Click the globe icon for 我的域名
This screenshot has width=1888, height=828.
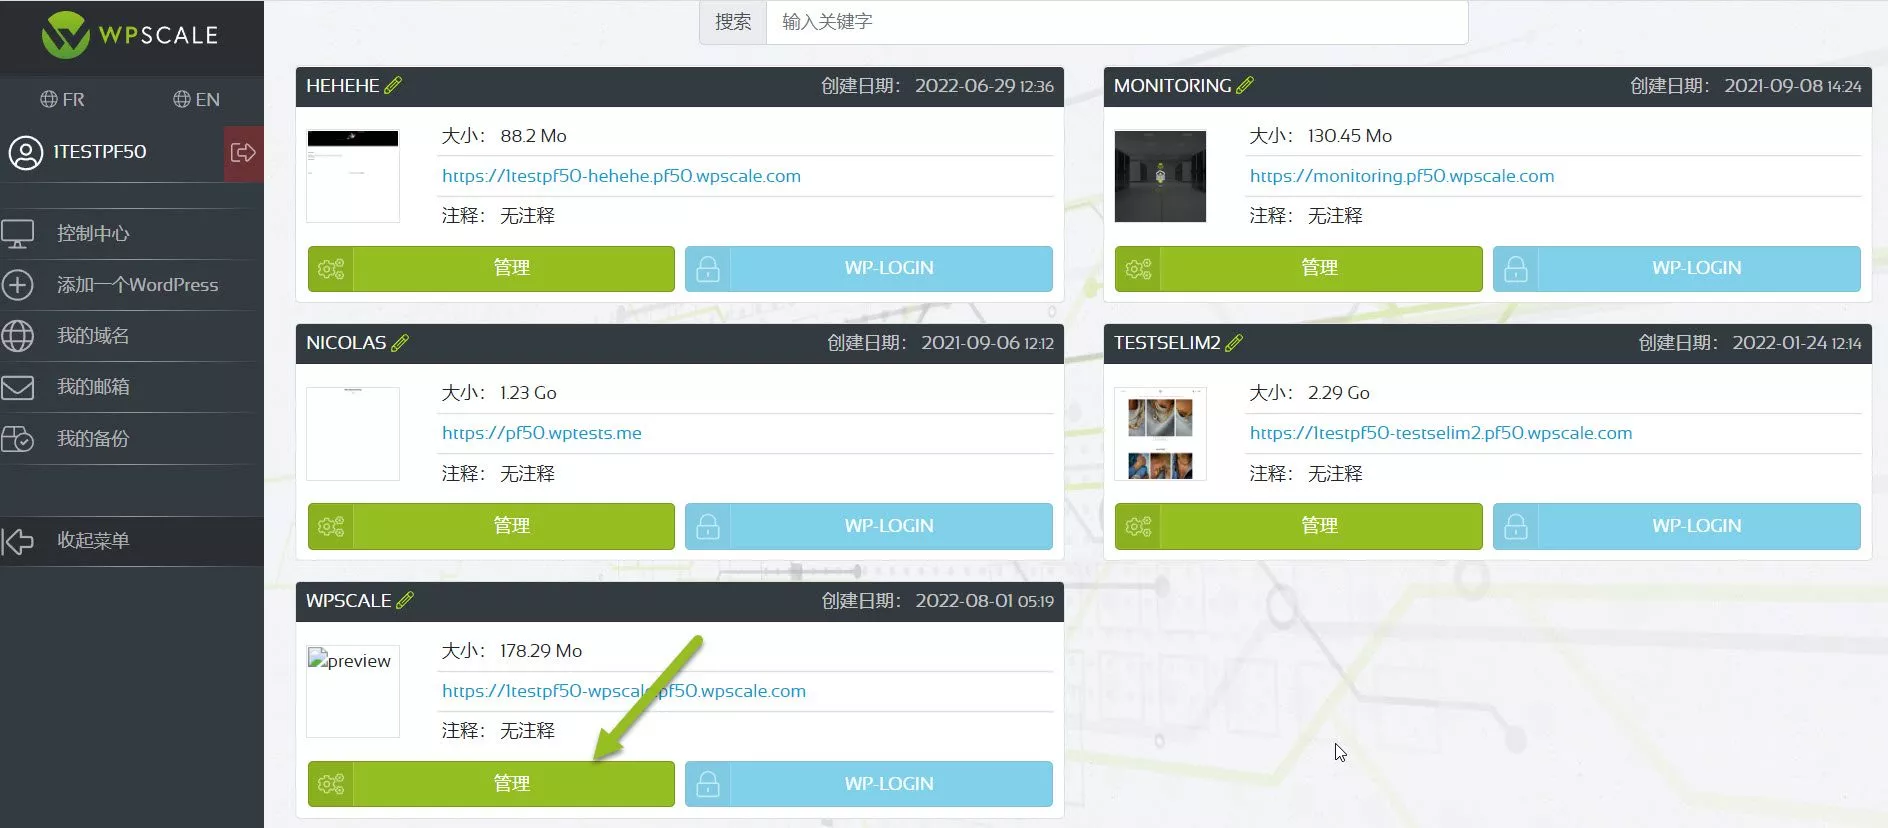click(18, 336)
